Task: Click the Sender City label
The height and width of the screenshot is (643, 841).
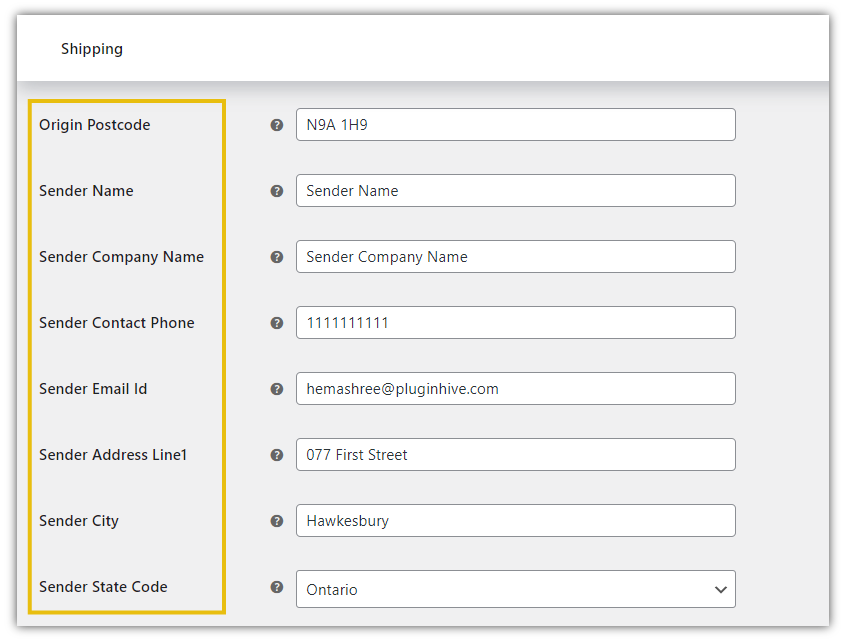Action: (x=79, y=521)
